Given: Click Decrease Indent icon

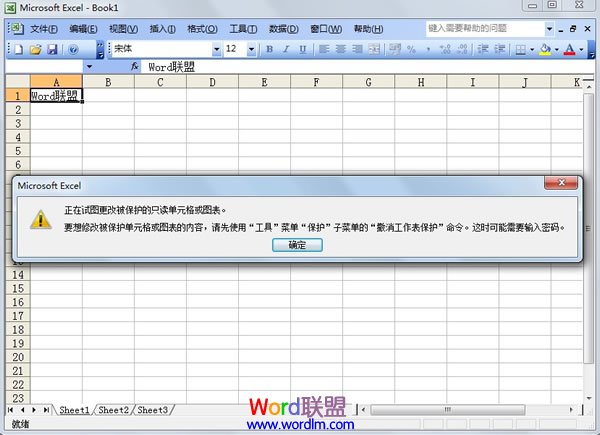Looking at the screenshot, I should [x=483, y=49].
